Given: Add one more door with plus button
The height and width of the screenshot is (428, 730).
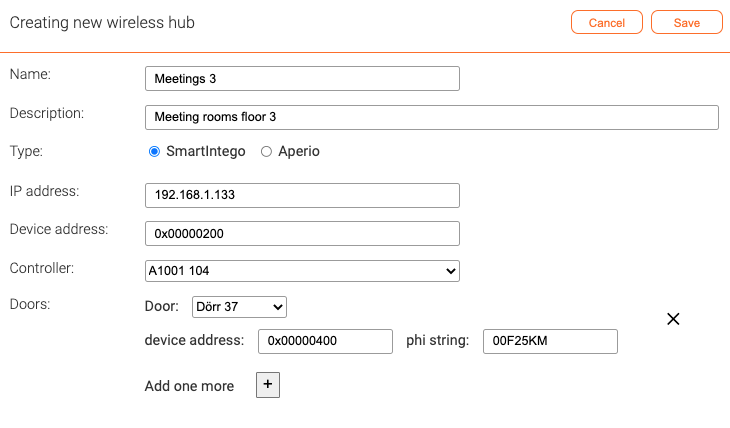Looking at the screenshot, I should coord(268,385).
